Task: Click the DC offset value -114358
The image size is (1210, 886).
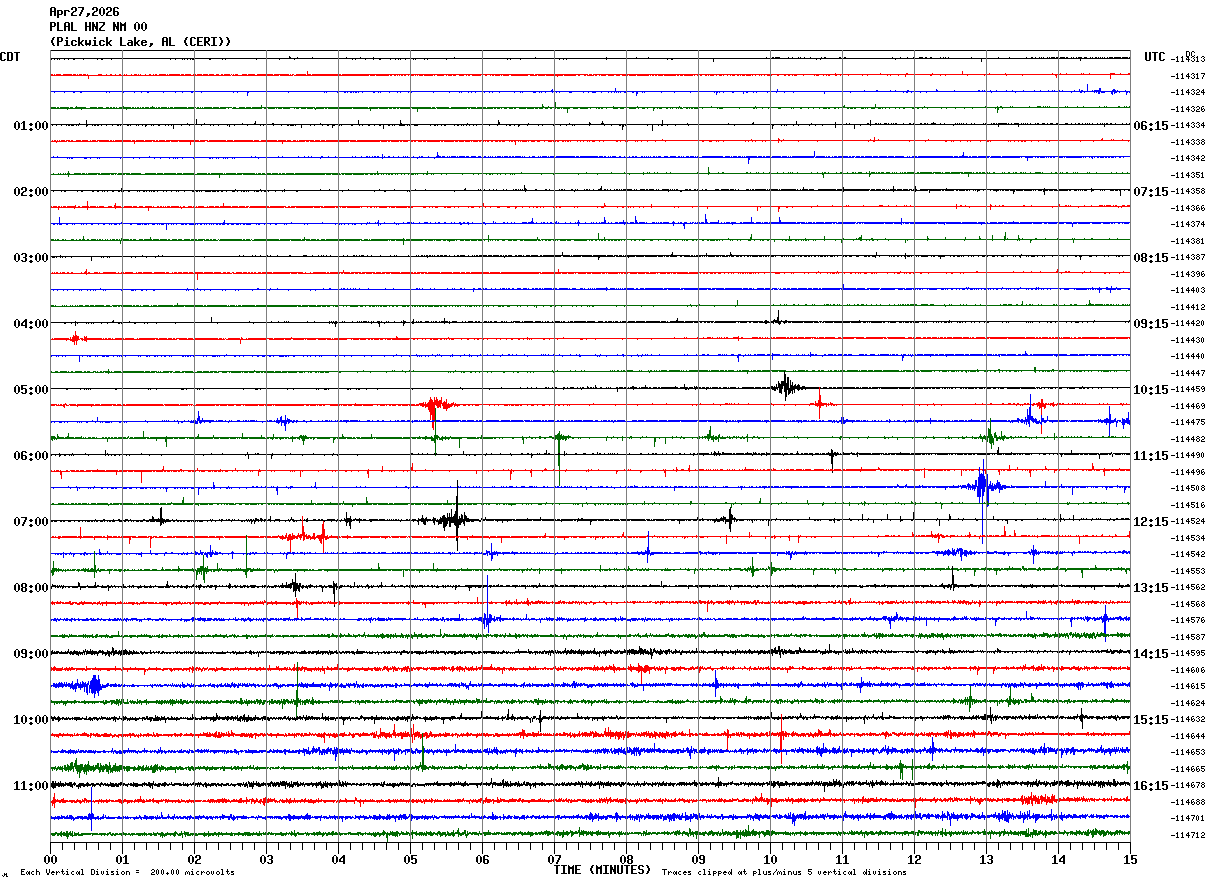Action: pos(1188,191)
